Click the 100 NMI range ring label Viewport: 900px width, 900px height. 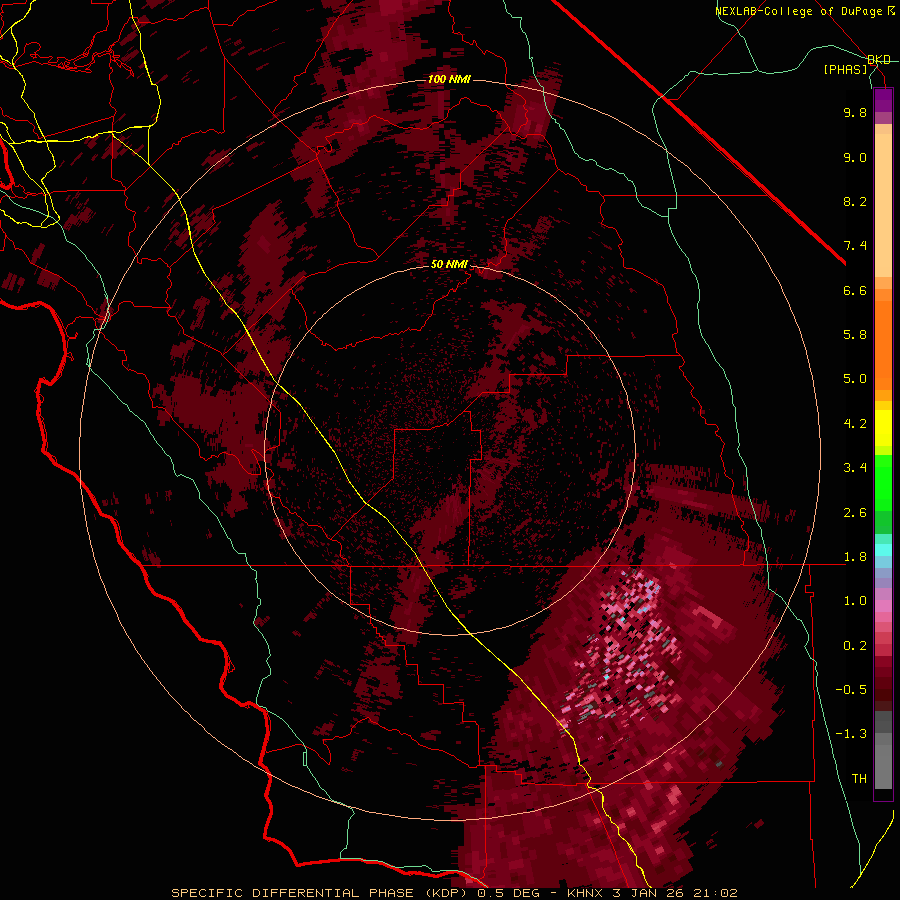[449, 79]
